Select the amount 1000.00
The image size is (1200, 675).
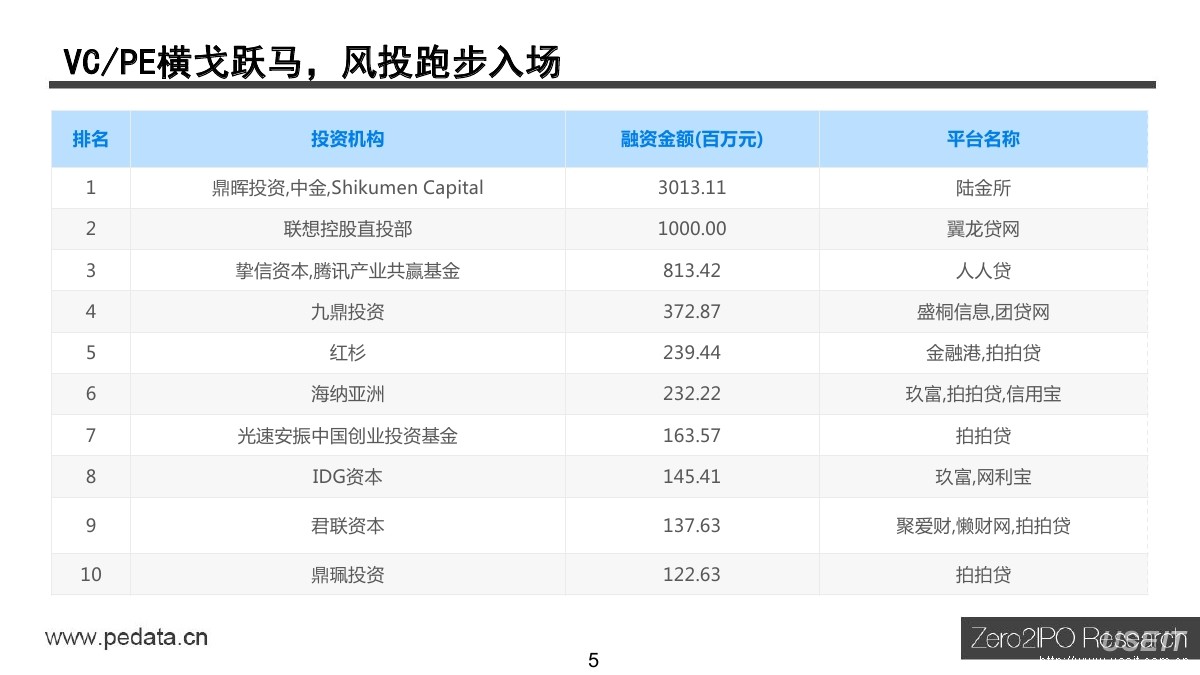(692, 229)
